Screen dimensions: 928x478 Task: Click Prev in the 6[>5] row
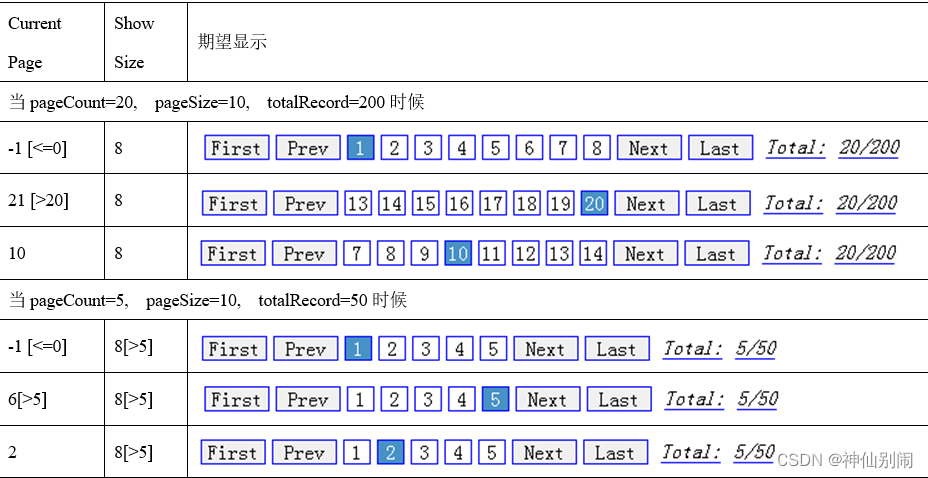[x=308, y=399]
